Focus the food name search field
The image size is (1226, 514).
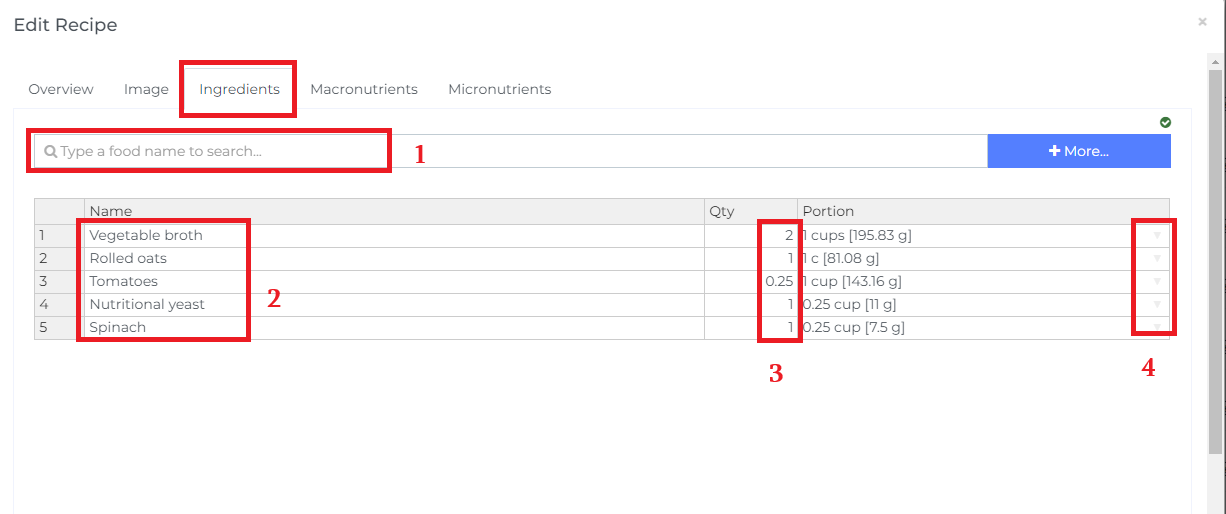pyautogui.click(x=220, y=152)
